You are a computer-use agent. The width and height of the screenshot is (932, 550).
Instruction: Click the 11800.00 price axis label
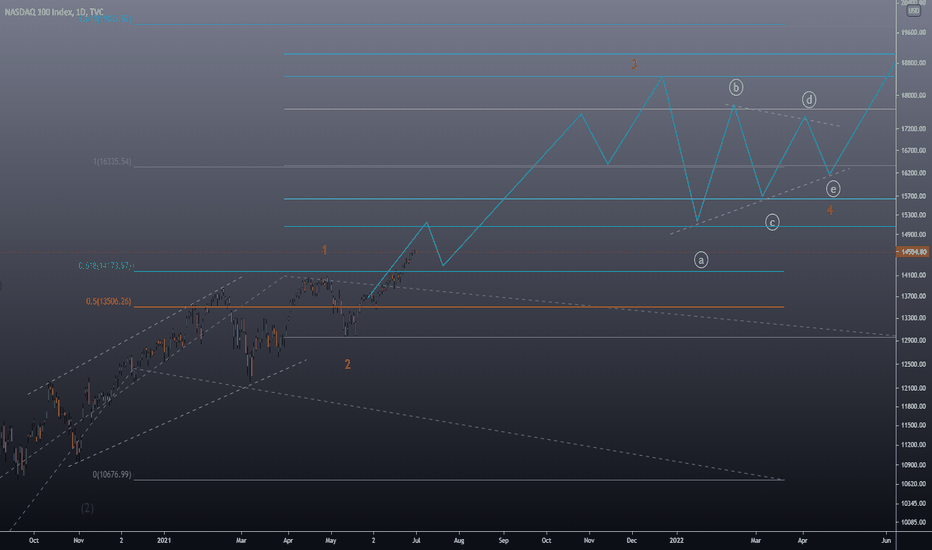point(914,407)
